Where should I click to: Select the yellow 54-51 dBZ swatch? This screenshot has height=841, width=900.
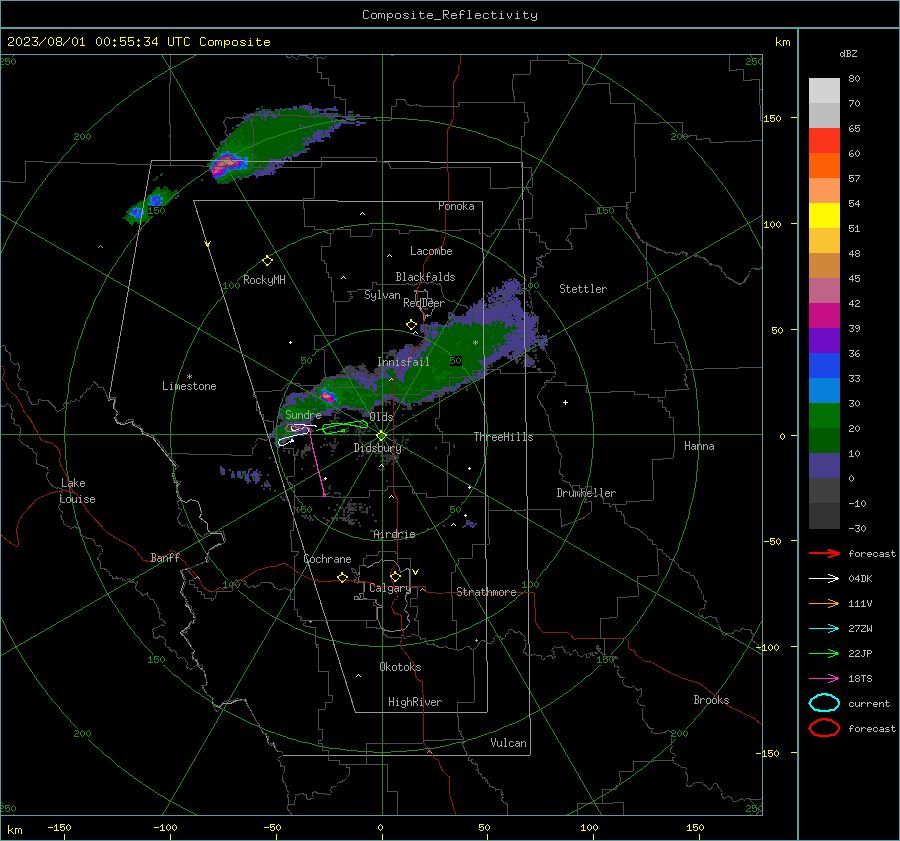[x=824, y=216]
